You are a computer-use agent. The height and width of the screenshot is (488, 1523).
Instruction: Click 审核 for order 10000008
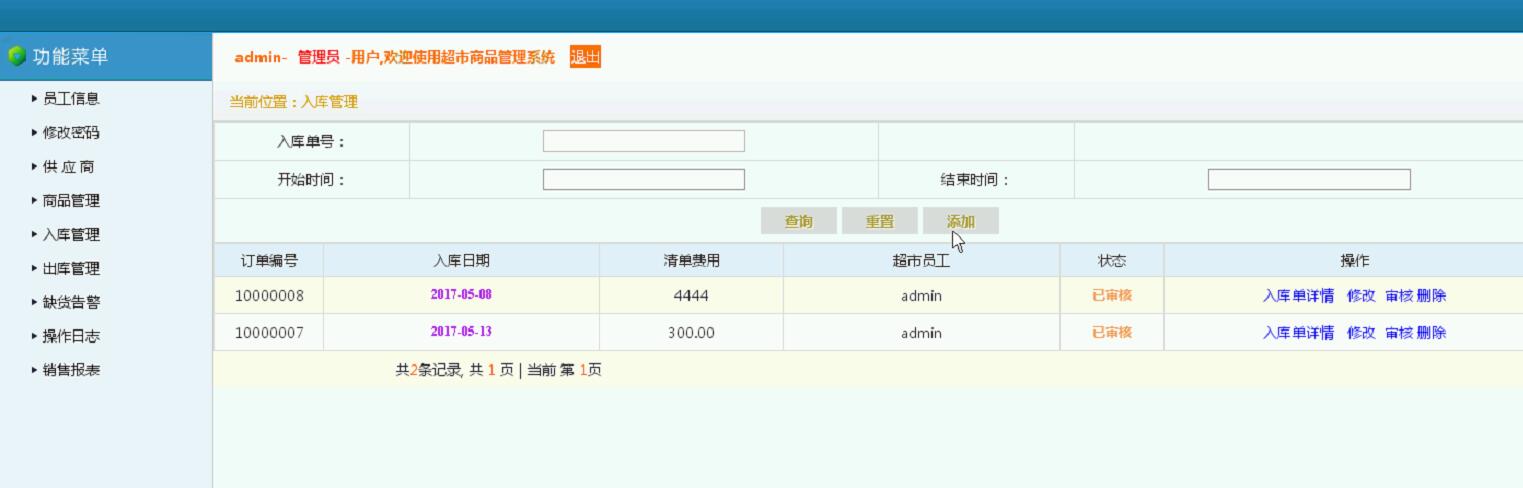(x=1399, y=296)
